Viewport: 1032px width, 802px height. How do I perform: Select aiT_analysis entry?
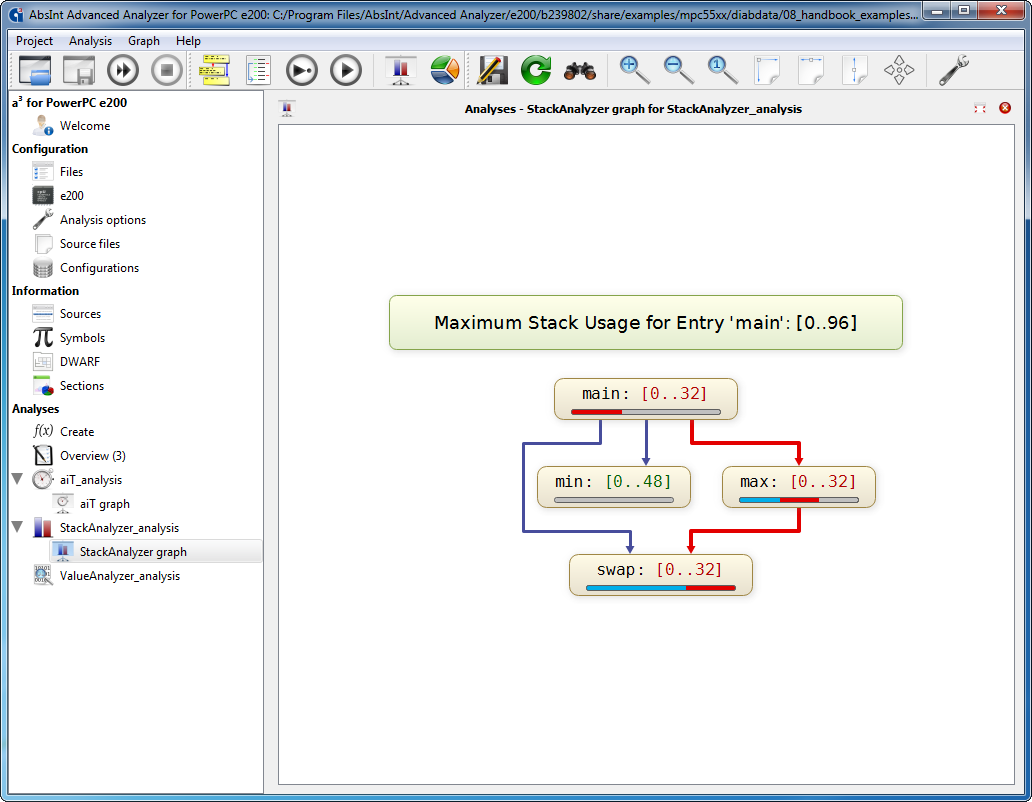(x=91, y=480)
